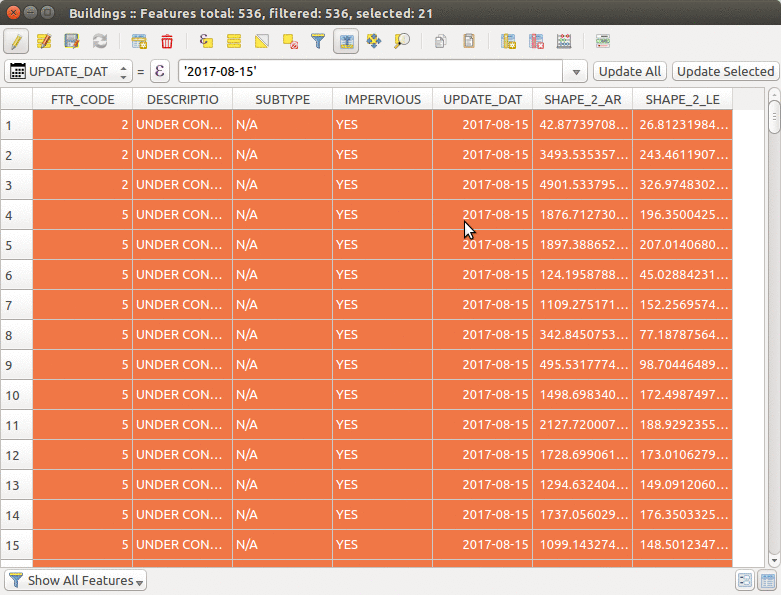Click Update All button
Screen dimensions: 781x595
[630, 72]
